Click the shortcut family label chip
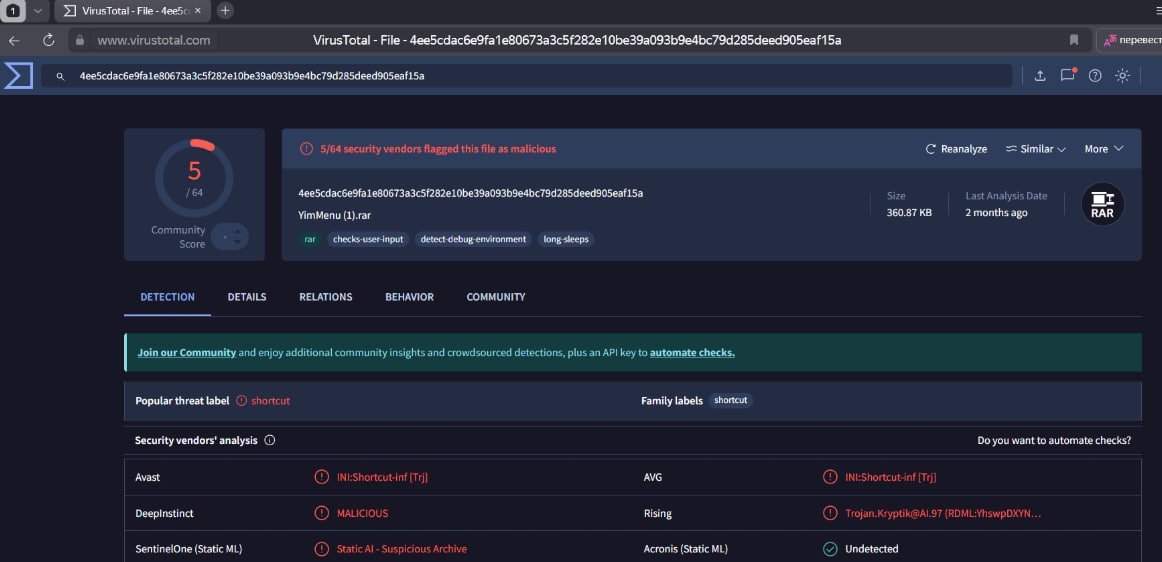Image resolution: width=1162 pixels, height=562 pixels. 731,400
